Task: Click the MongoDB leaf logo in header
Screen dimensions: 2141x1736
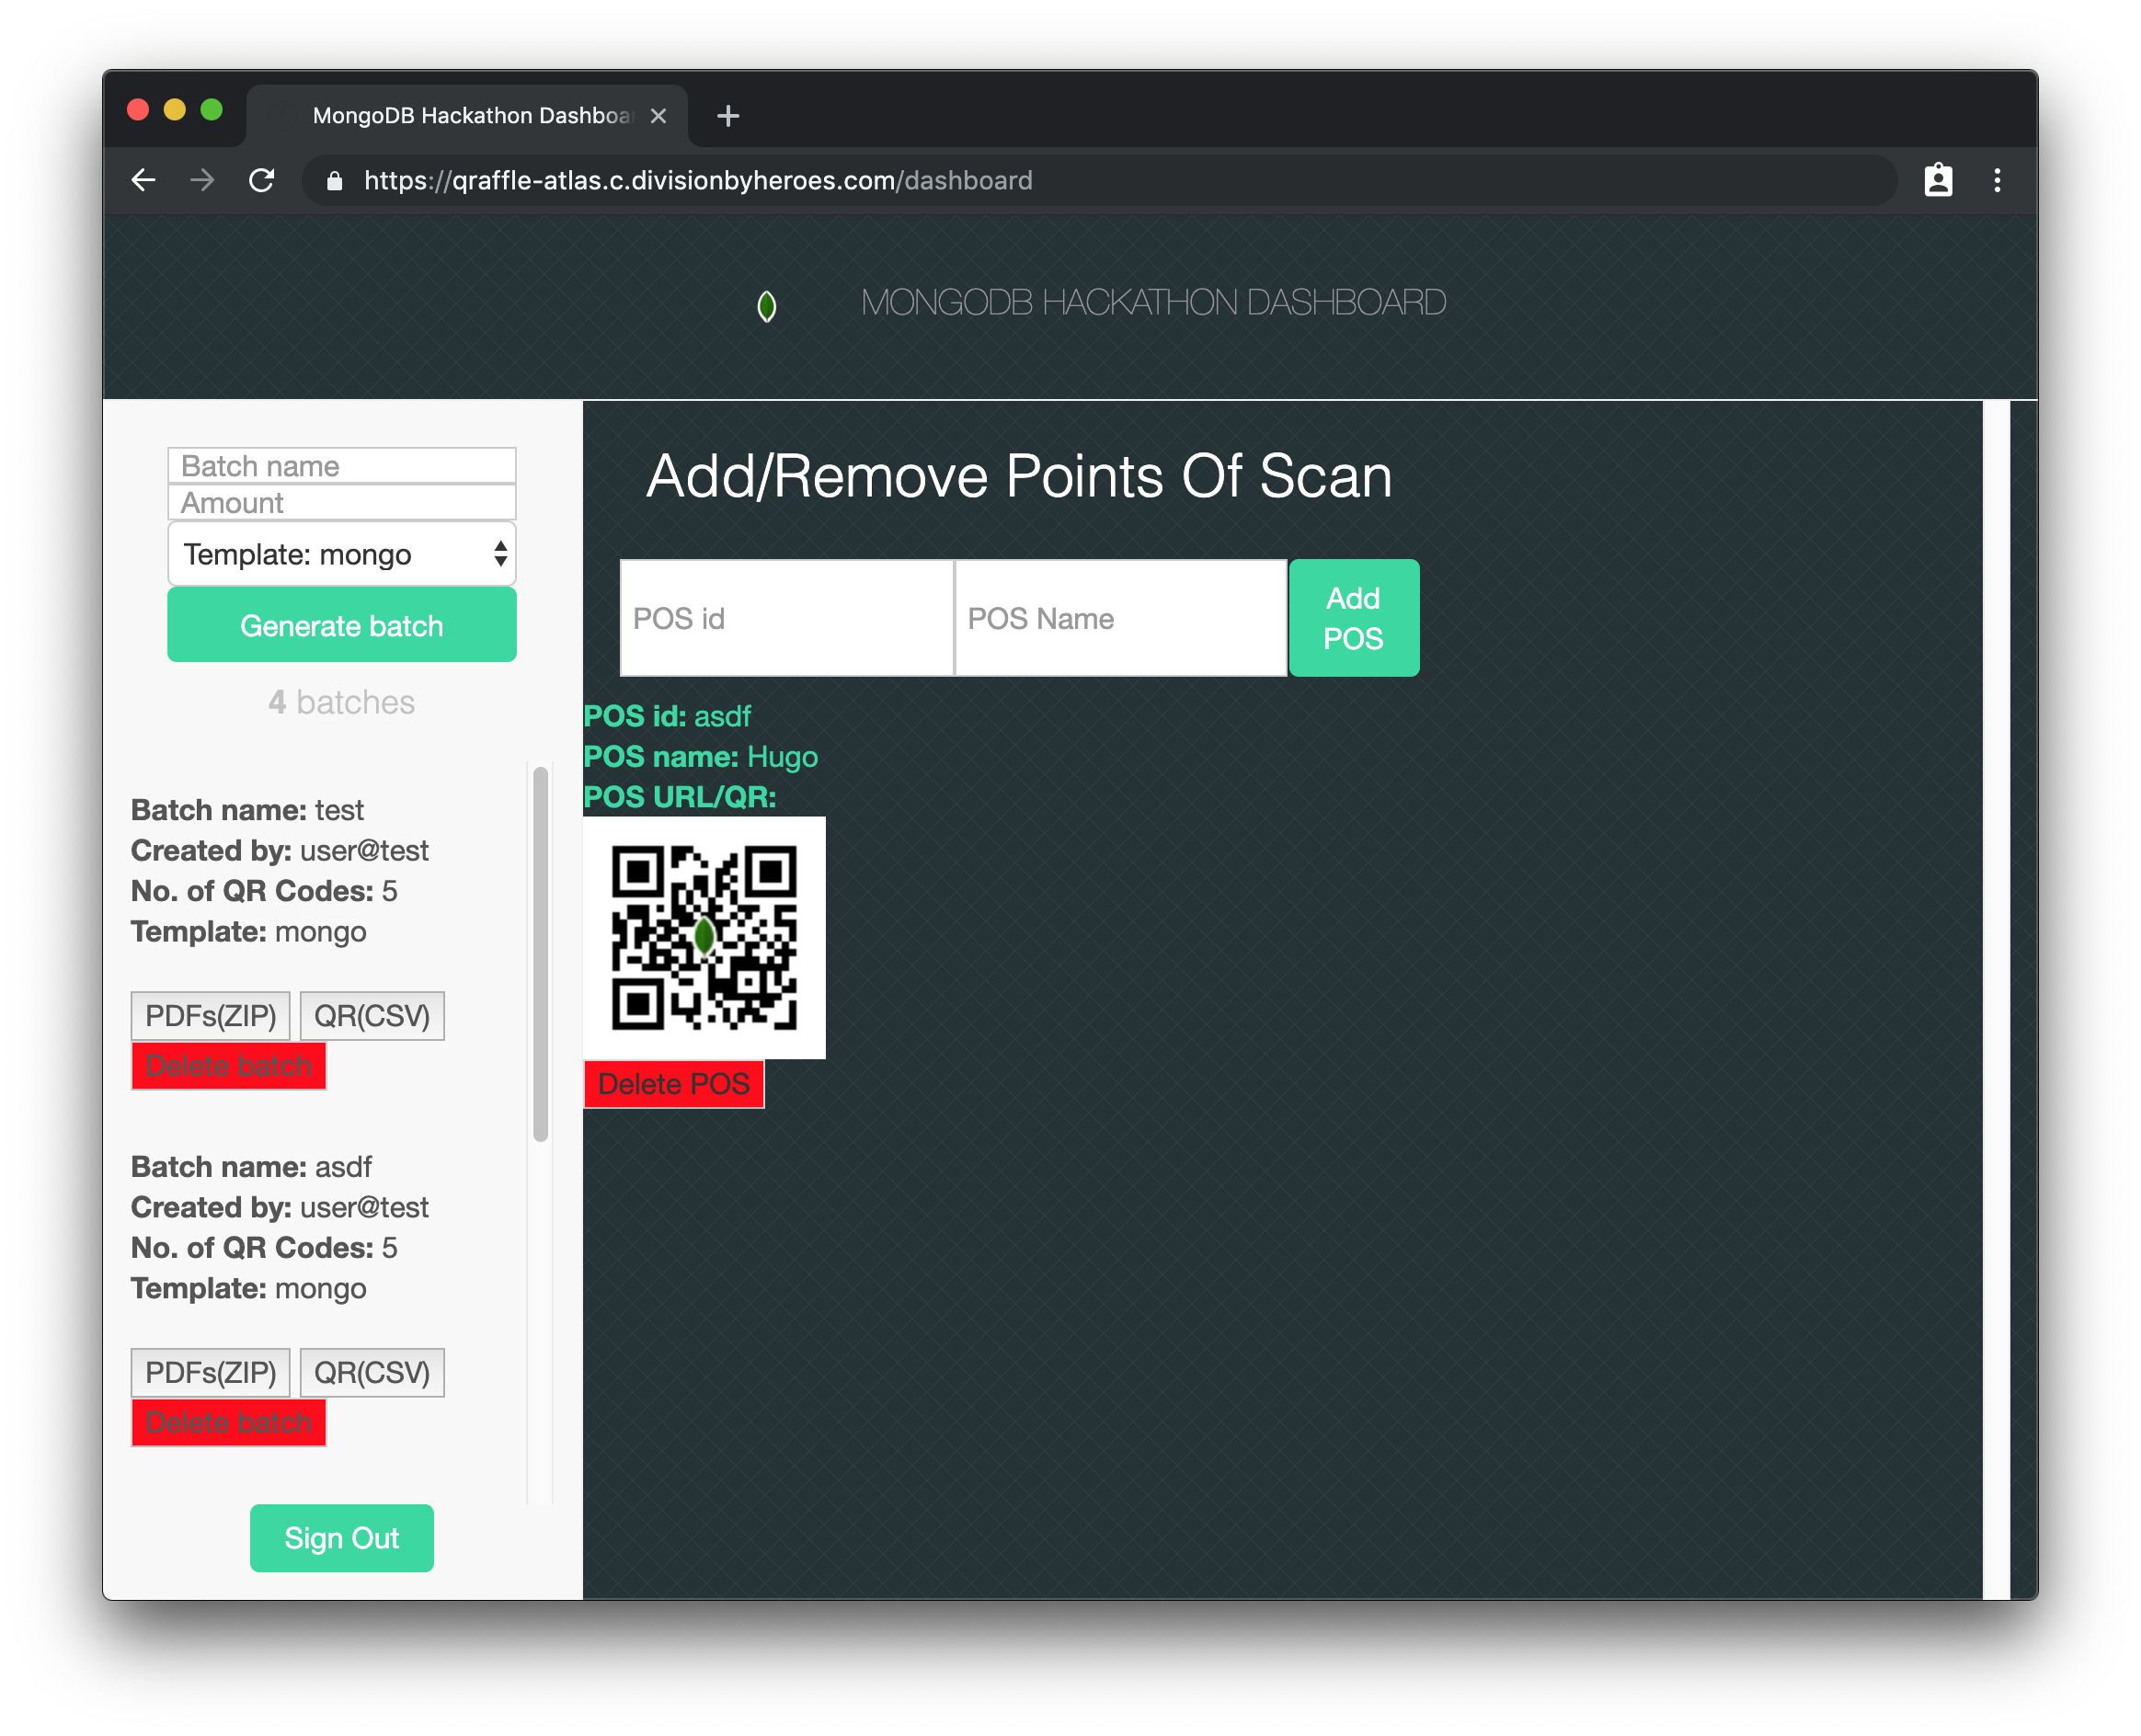Action: [766, 306]
